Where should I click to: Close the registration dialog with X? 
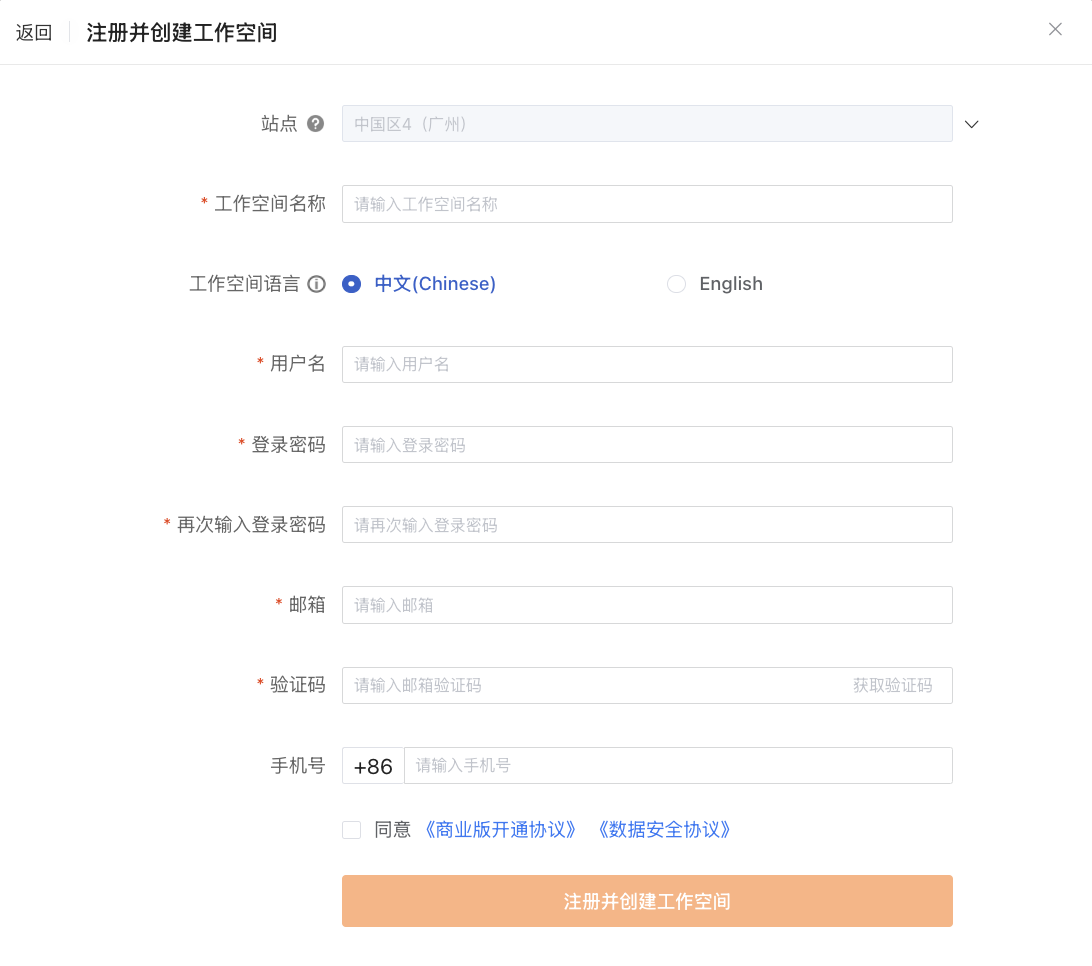point(1055,29)
